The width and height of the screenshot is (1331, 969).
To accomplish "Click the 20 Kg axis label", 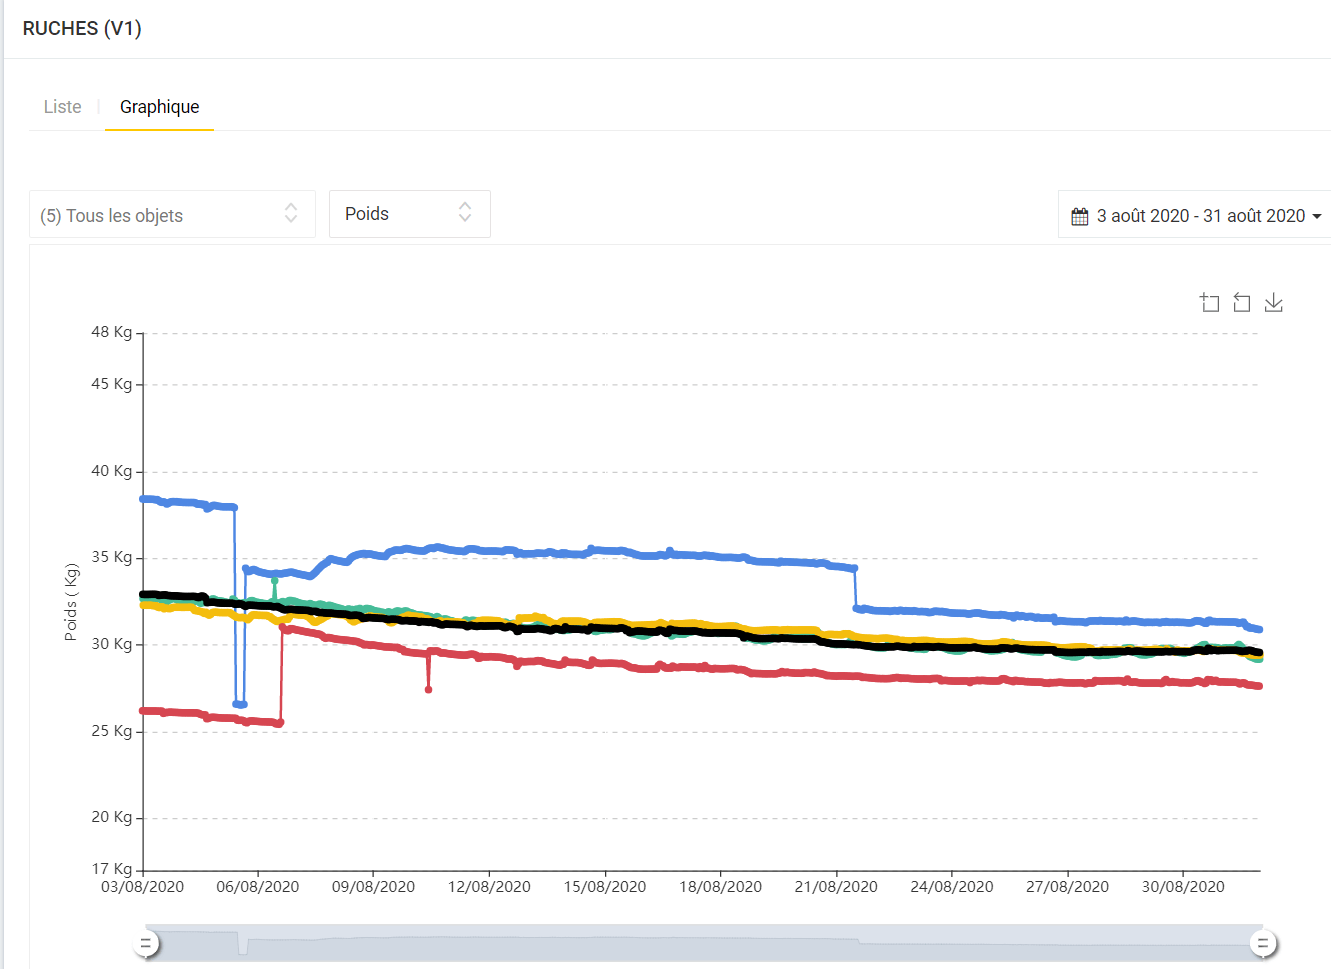I will coord(111,817).
